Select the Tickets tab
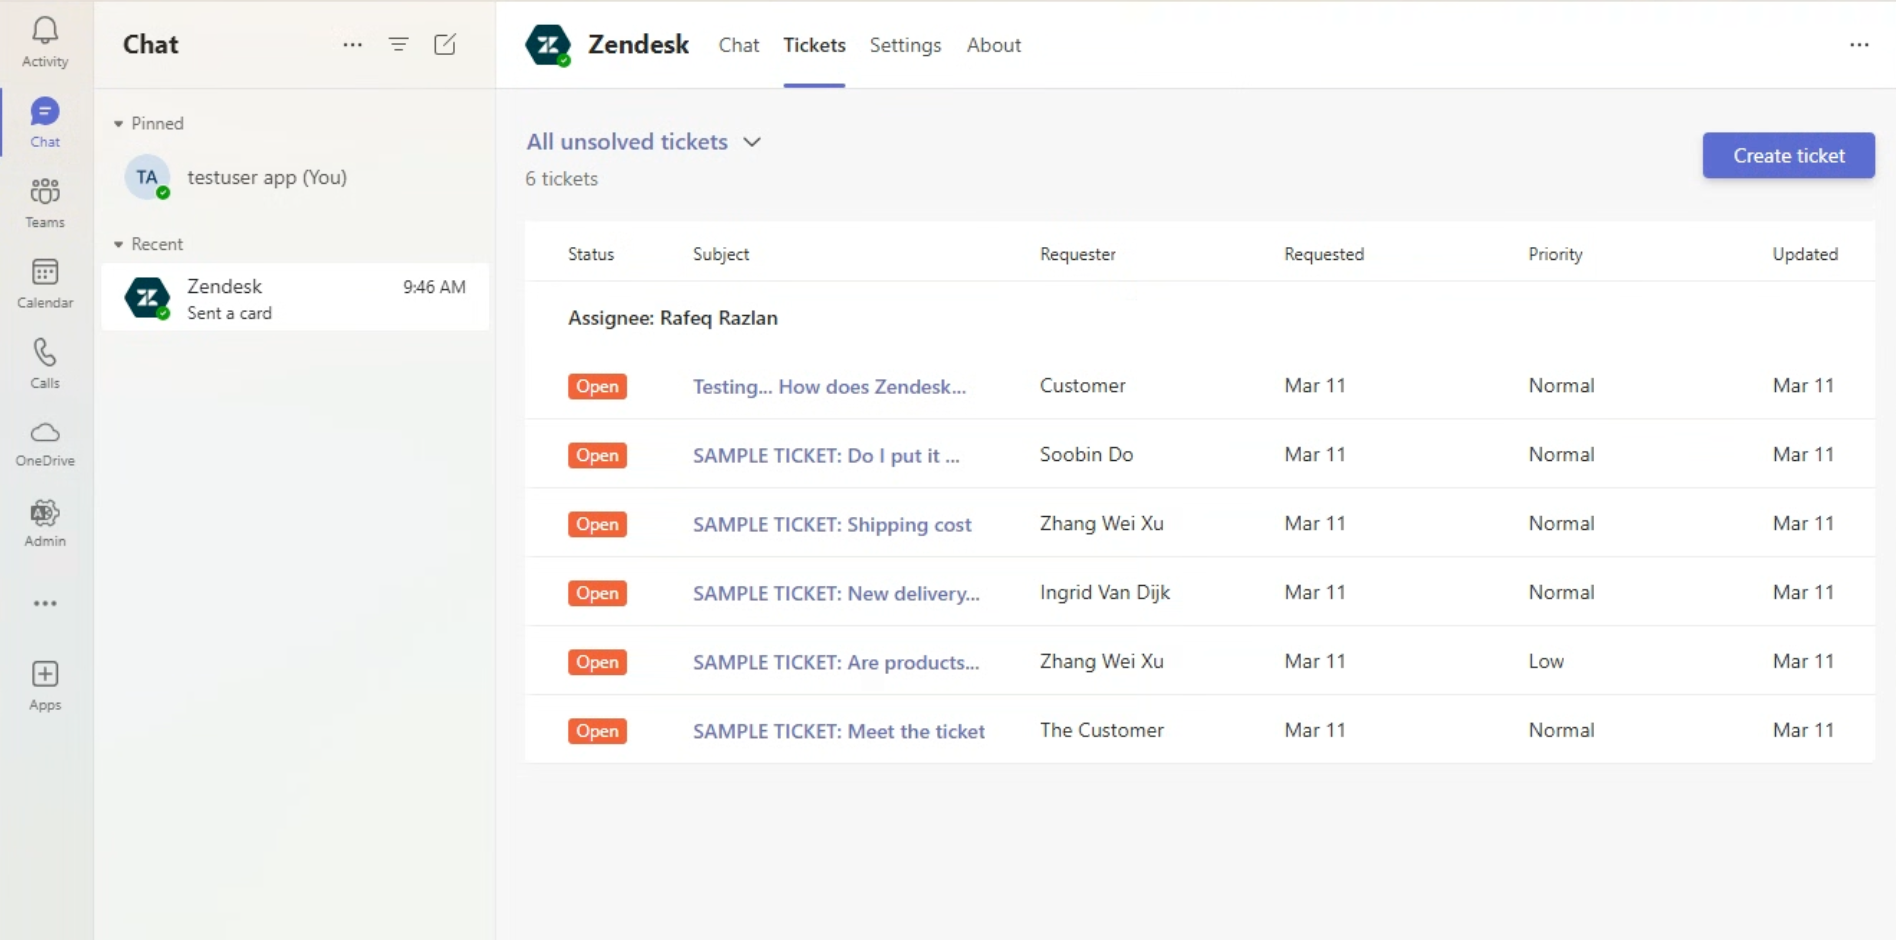This screenshot has width=1896, height=940. point(814,45)
